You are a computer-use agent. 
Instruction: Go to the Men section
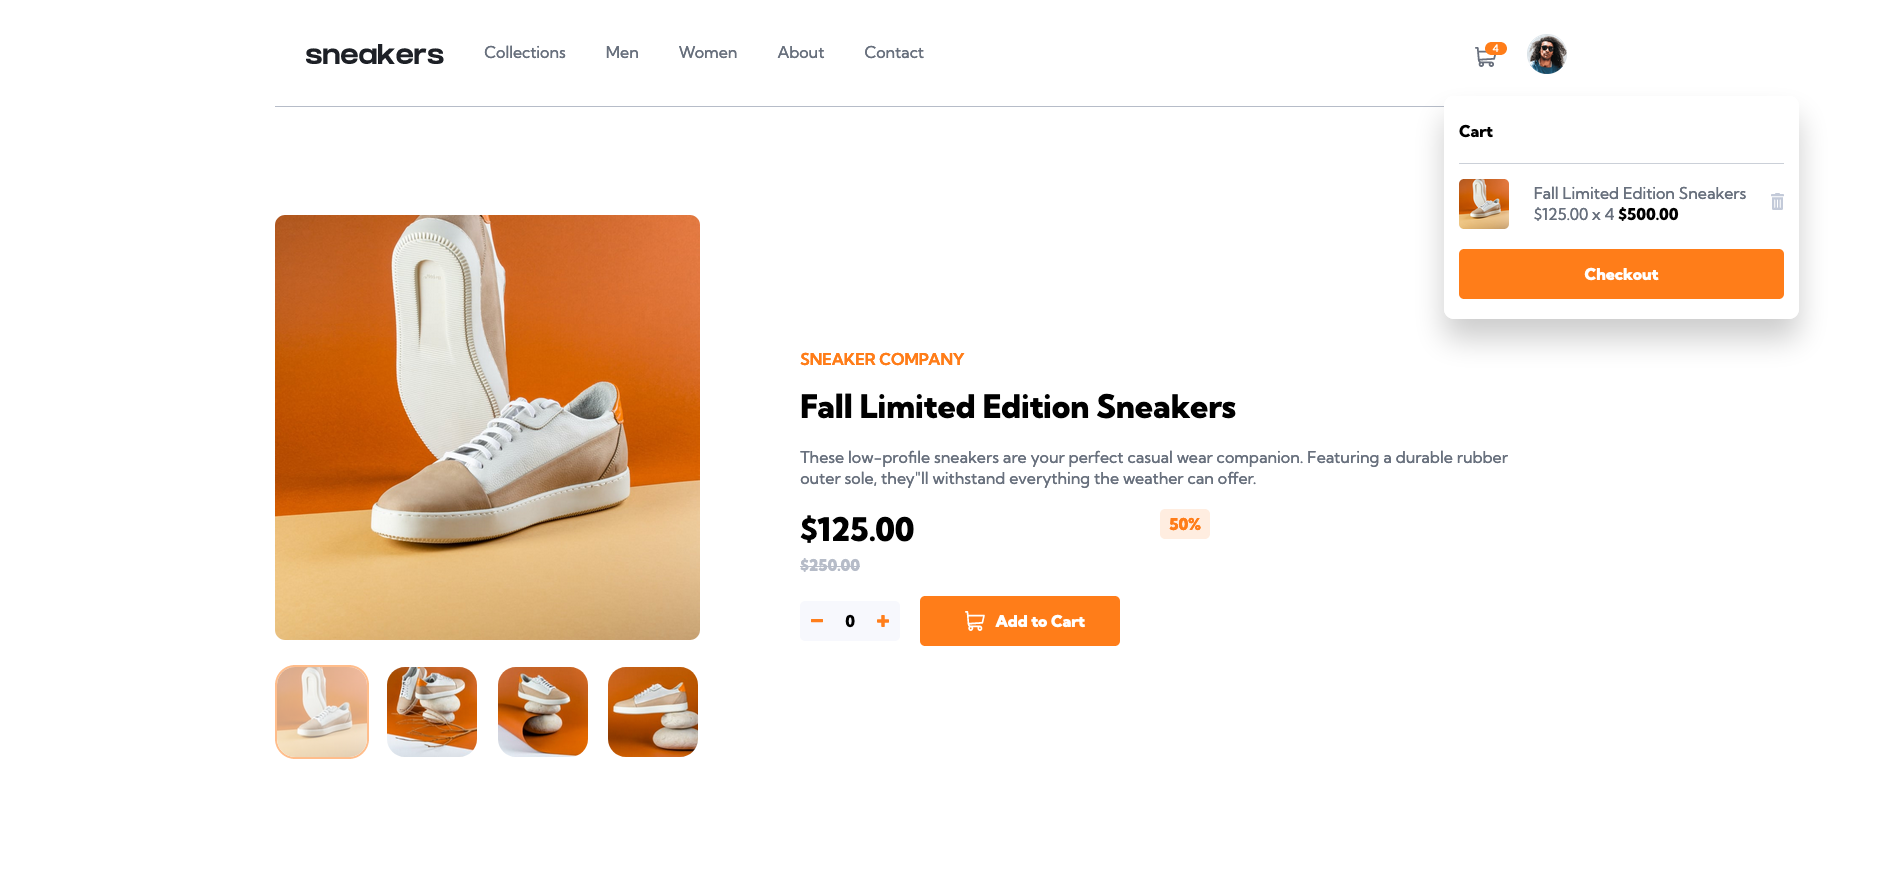pos(622,52)
